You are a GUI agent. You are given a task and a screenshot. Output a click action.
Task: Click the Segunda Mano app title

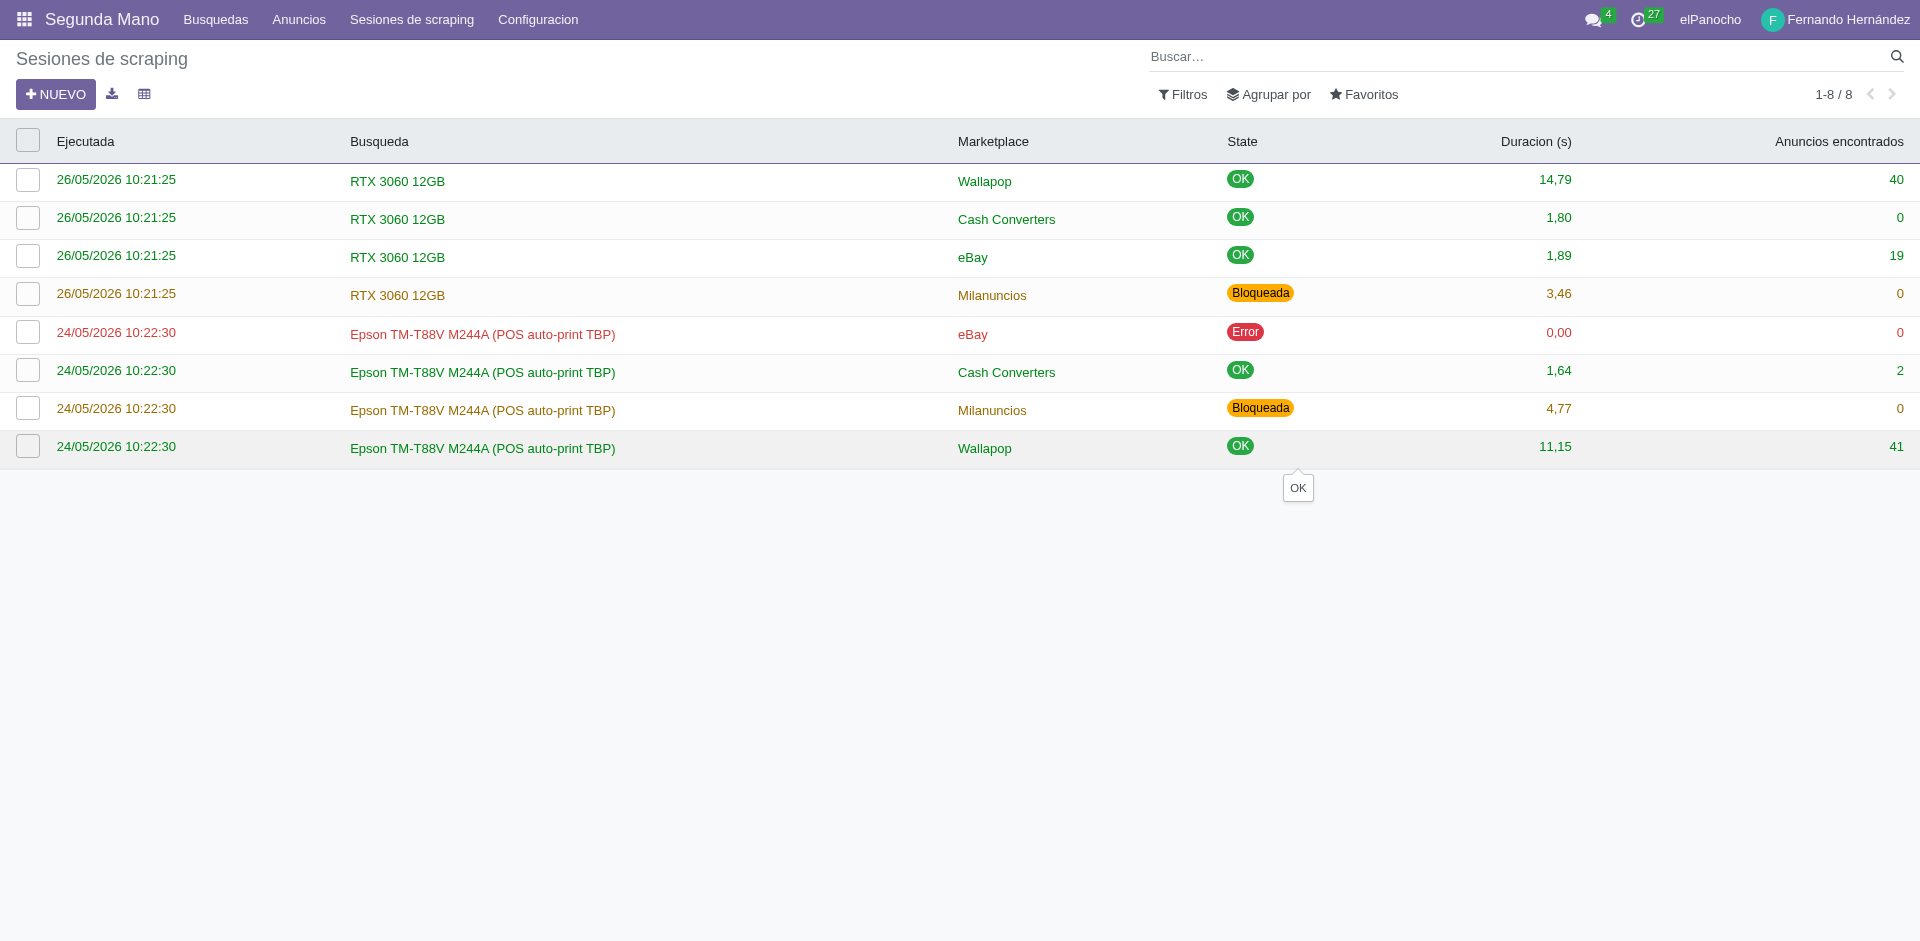(102, 20)
